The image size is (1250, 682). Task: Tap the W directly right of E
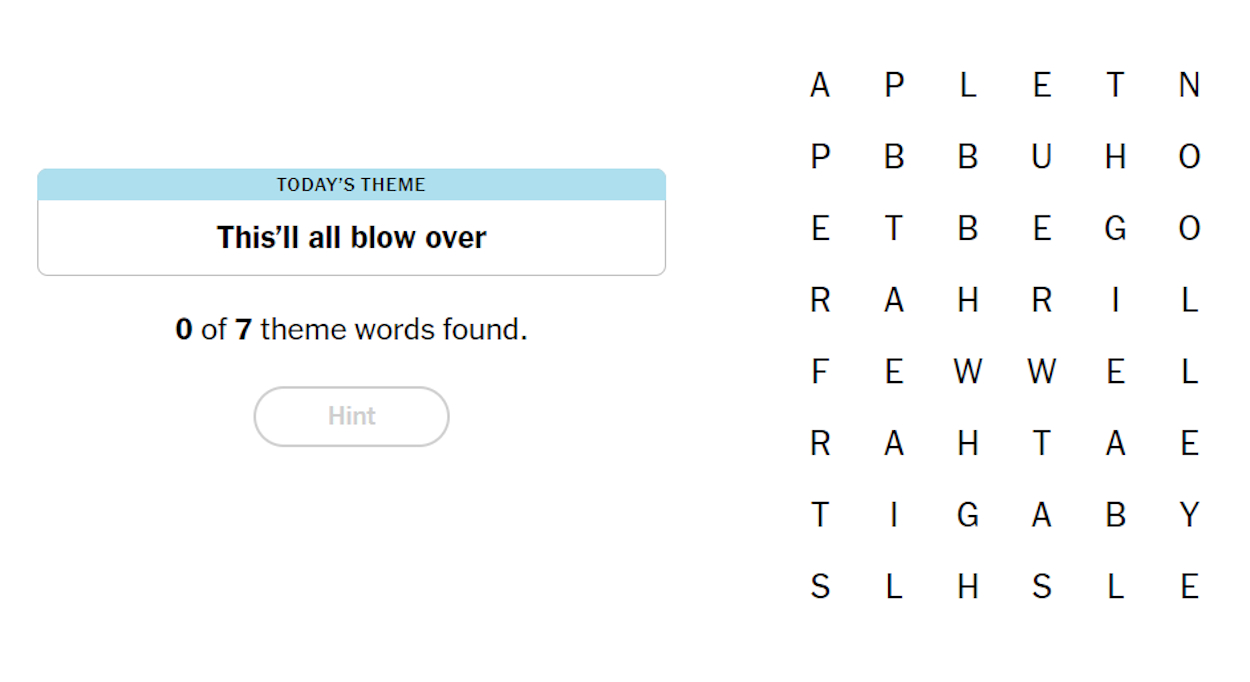point(968,372)
